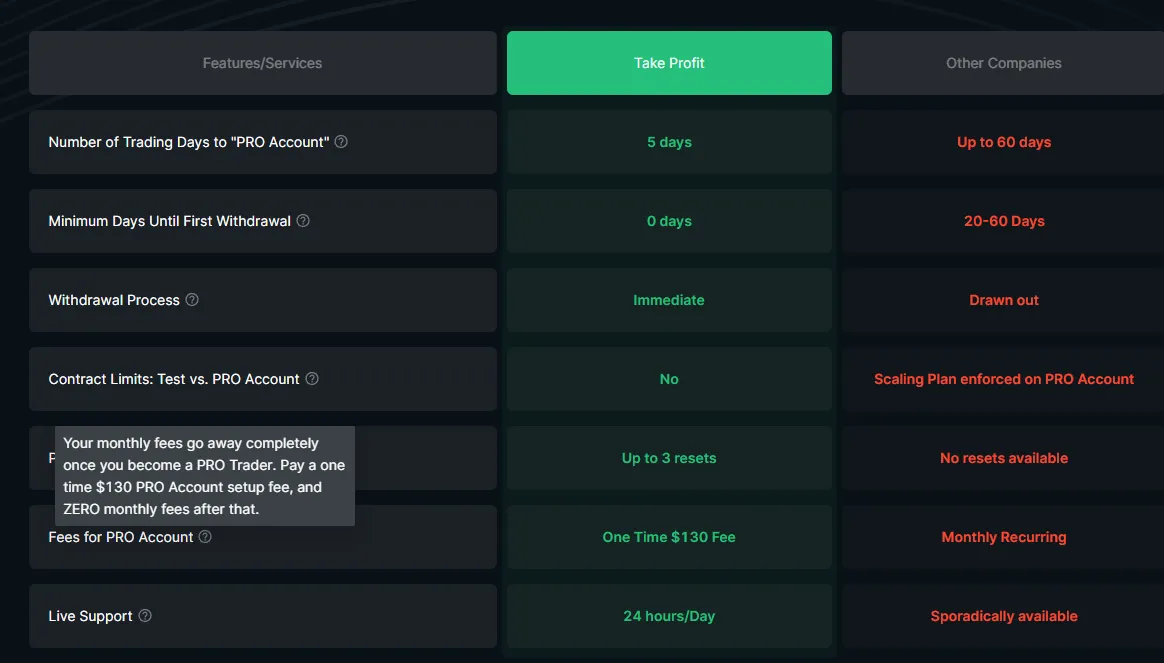Screen dimensions: 1164x663
Task: Click the 'One Time $130 Fee' cell
Action: [x=669, y=537]
